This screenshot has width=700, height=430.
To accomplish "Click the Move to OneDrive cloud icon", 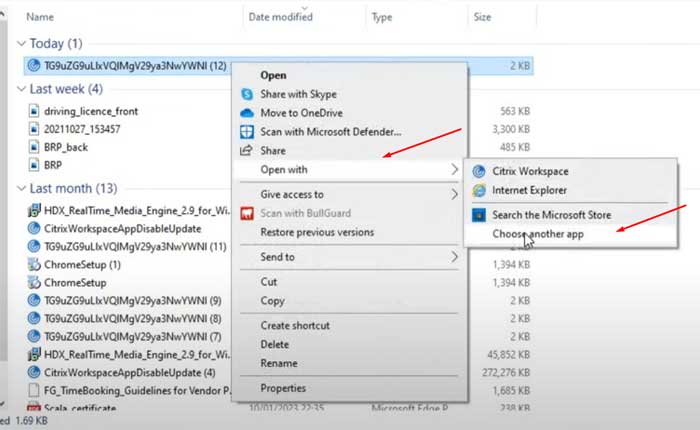I will click(x=247, y=112).
